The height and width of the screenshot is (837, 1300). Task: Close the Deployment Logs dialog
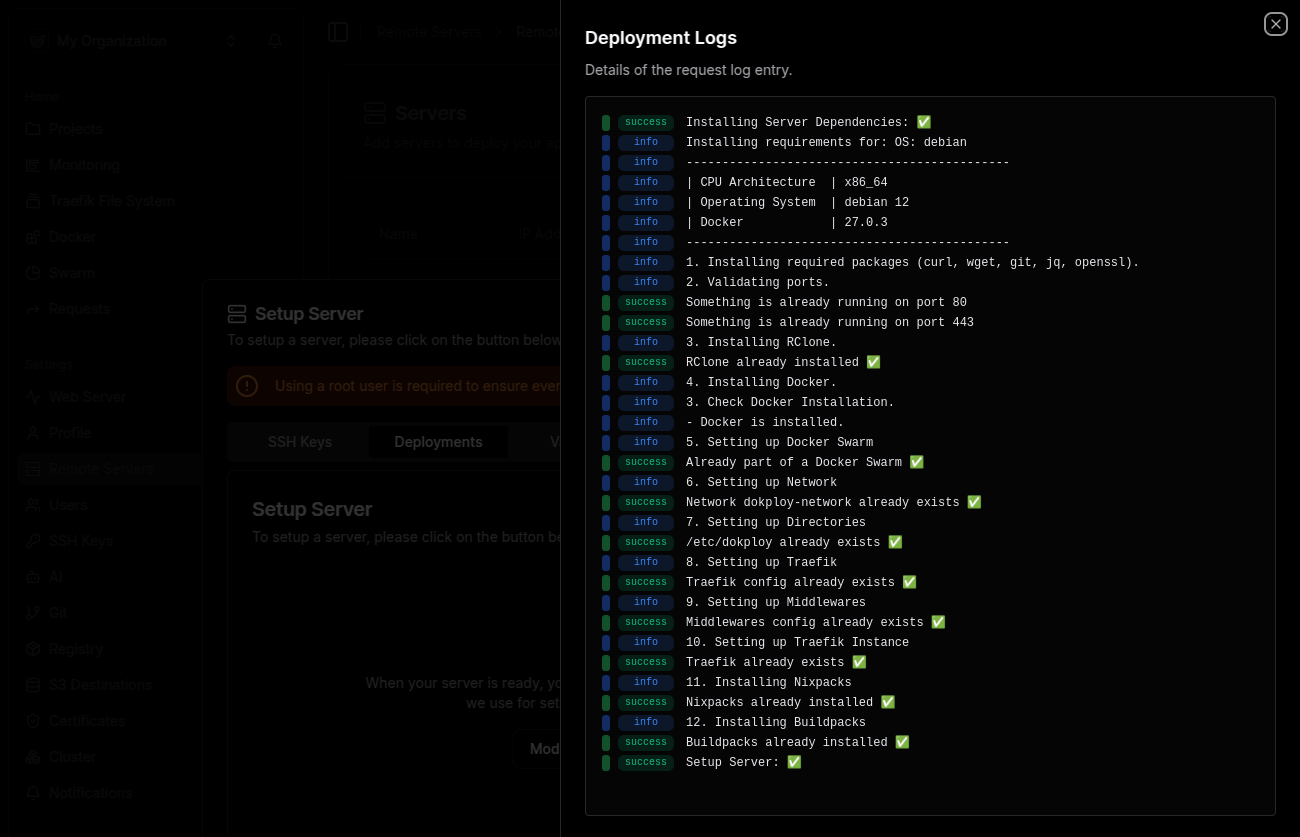[x=1276, y=24]
